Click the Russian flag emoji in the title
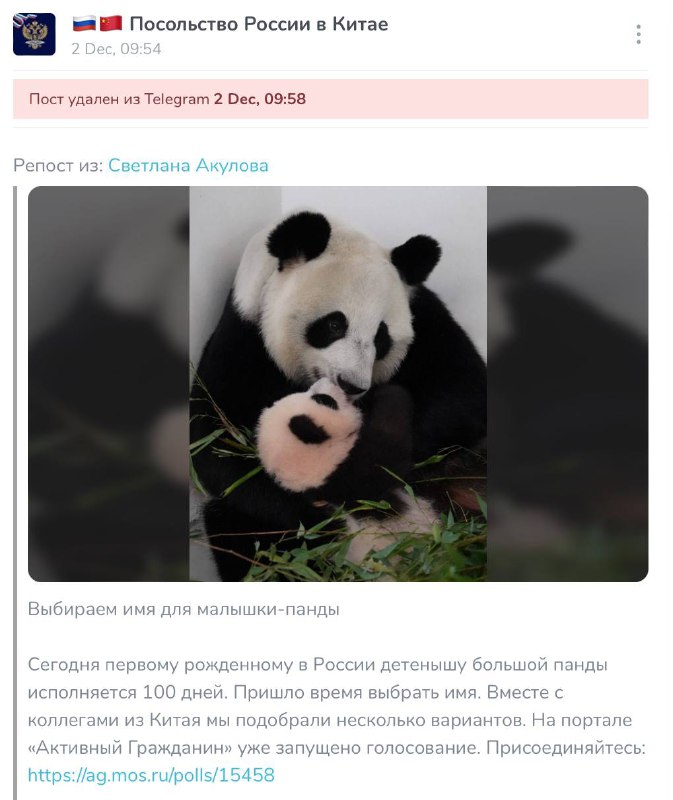This screenshot has height=800, width=673. click(x=84, y=23)
